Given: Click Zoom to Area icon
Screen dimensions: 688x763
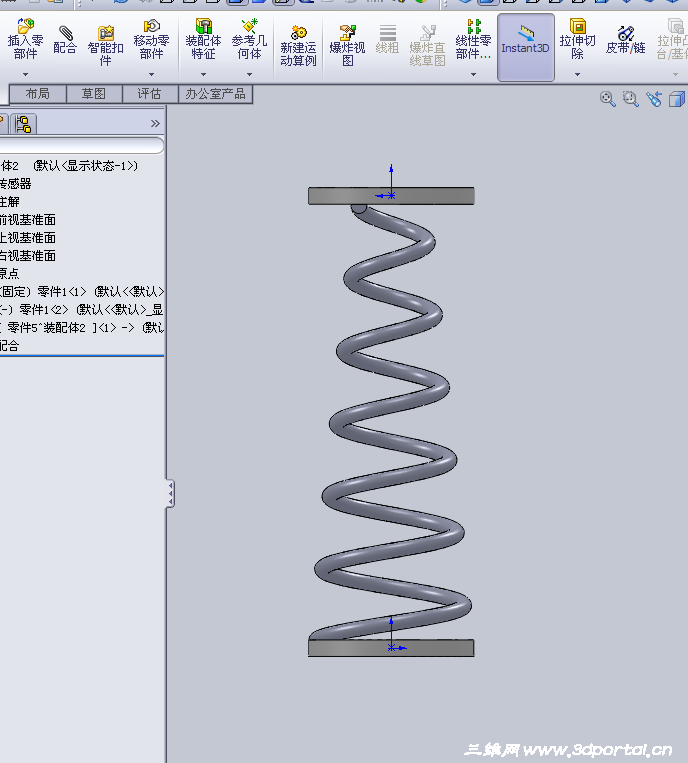Looking at the screenshot, I should coord(631,99).
